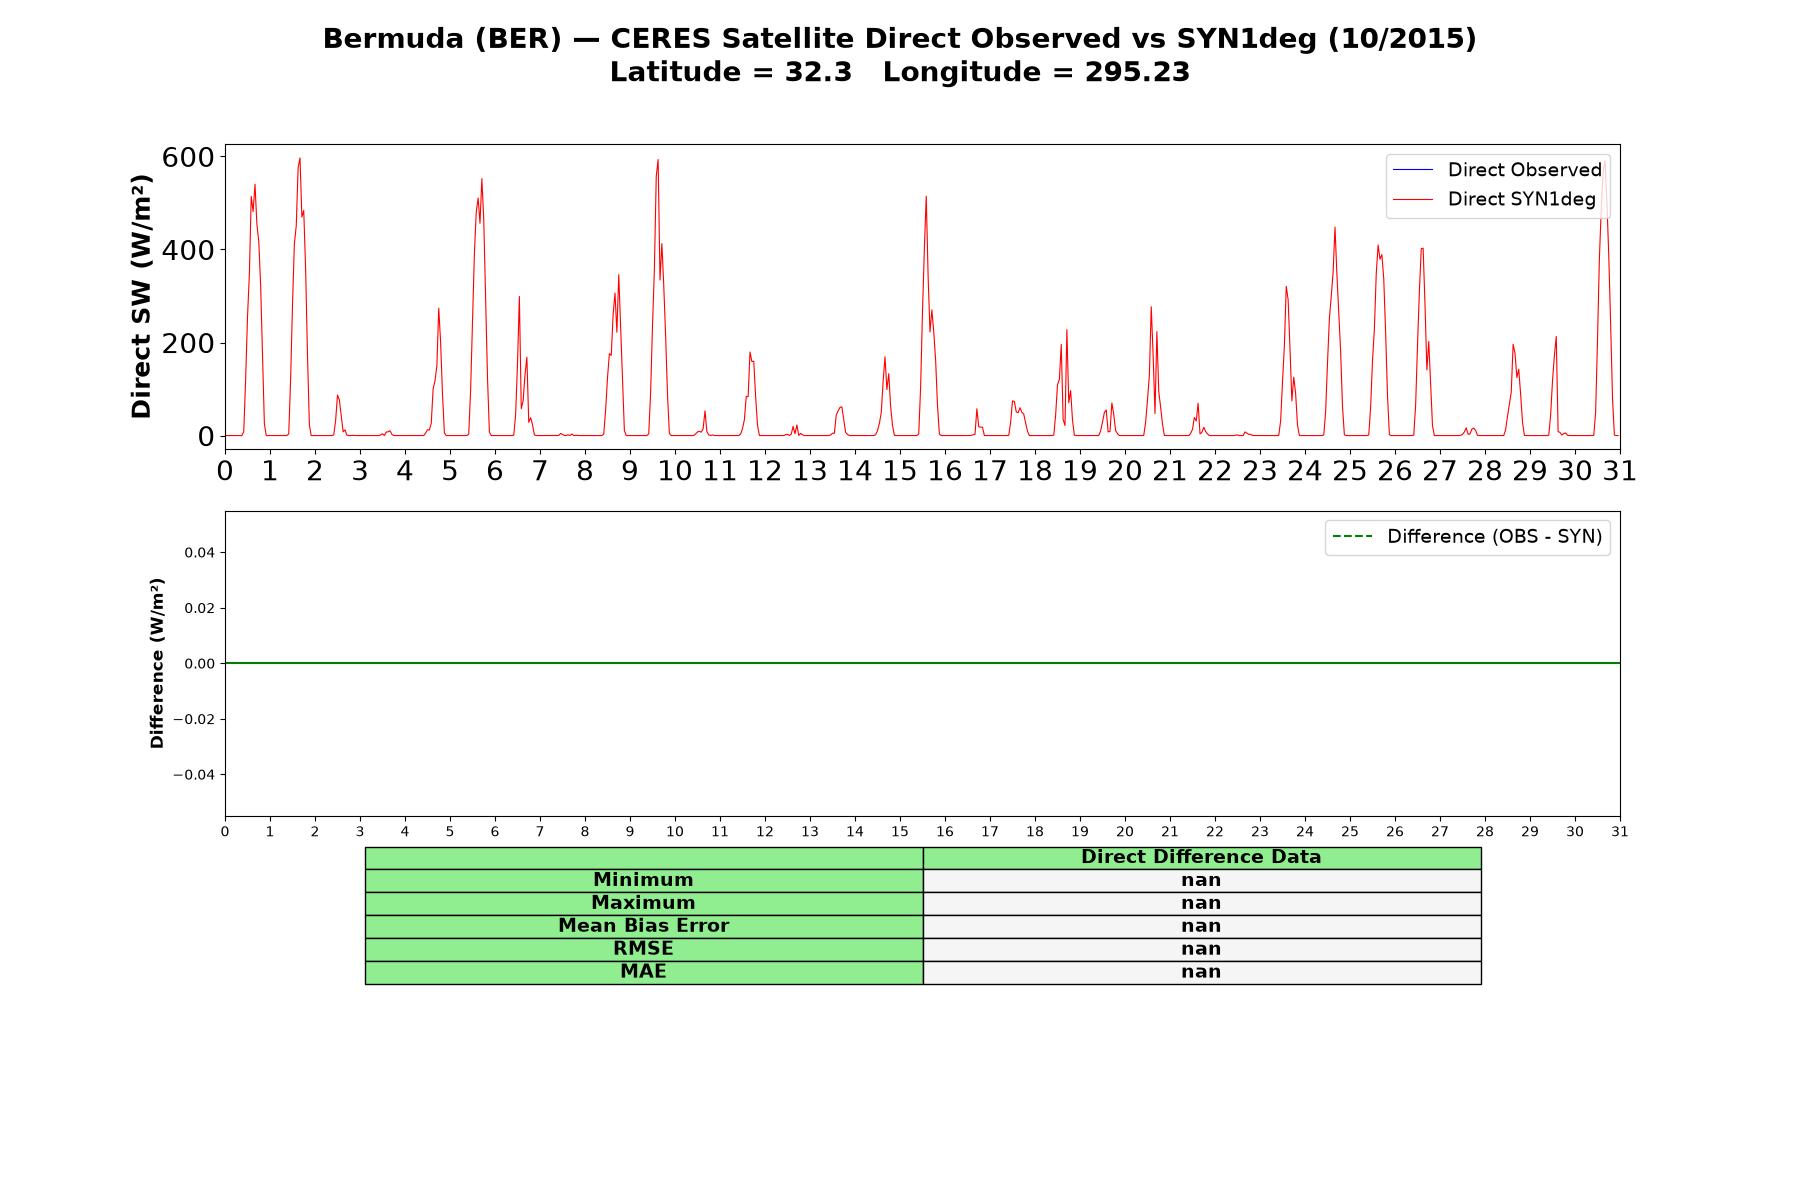The width and height of the screenshot is (1800, 1200).
Task: Click the Difference (OBS - SYN) legend entry
Action: tap(1467, 537)
